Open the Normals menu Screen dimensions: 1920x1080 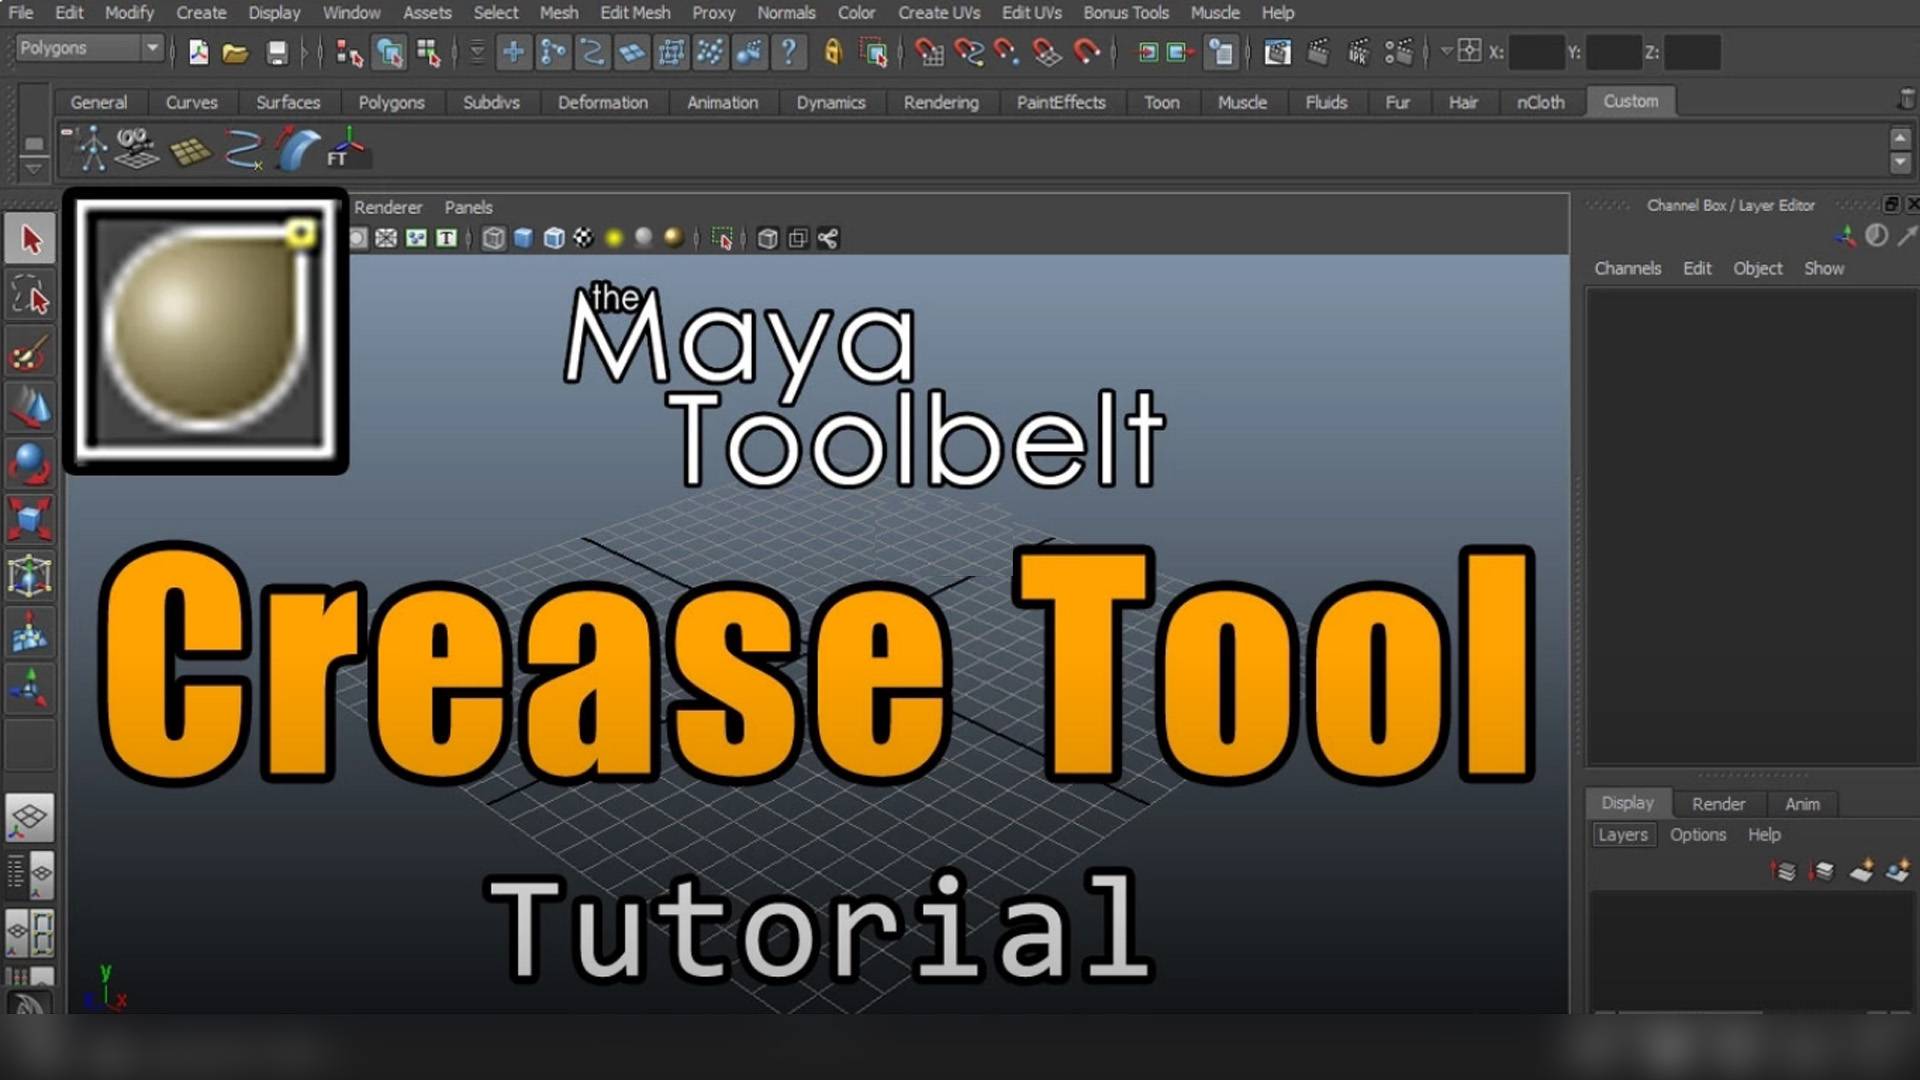786,13
